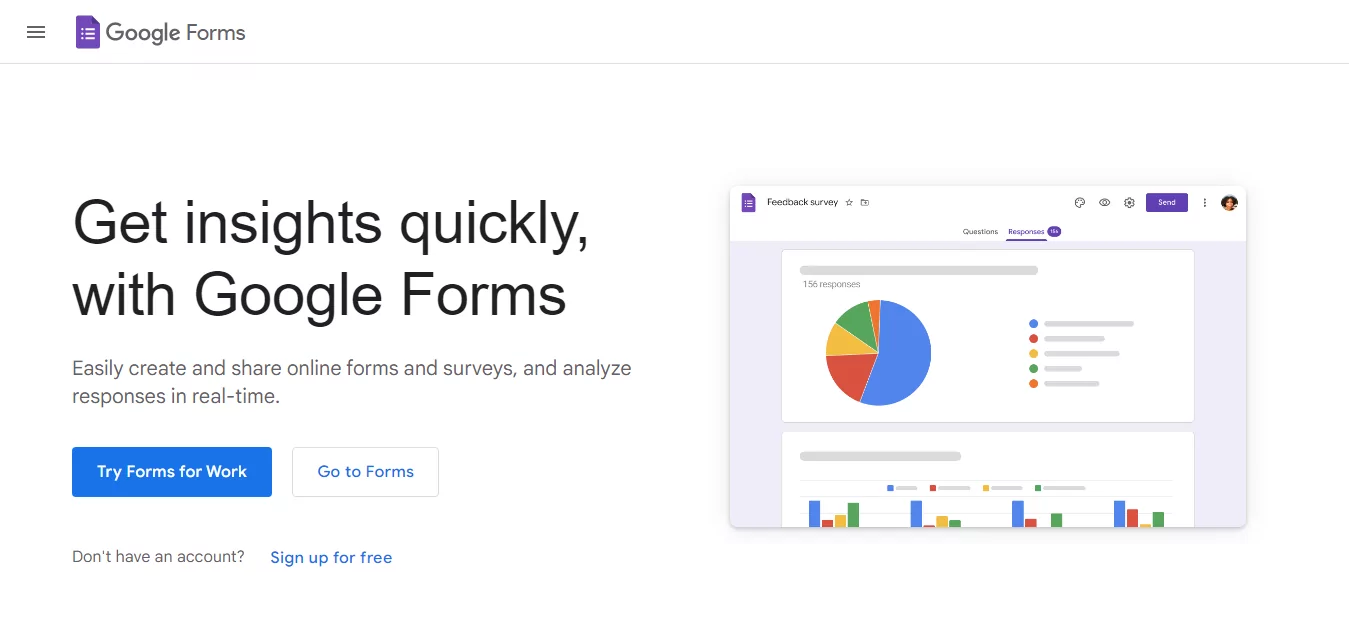Click the purple Send button
The image size is (1349, 625).
point(1167,203)
